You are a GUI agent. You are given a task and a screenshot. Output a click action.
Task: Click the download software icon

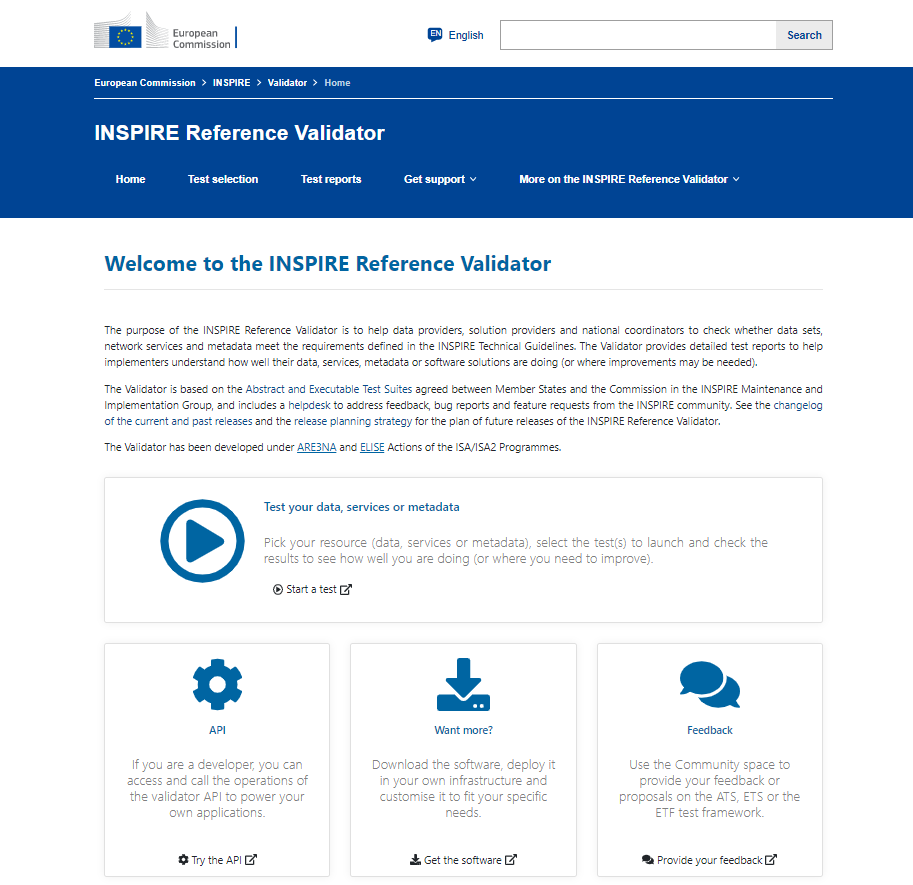pyautogui.click(x=463, y=685)
